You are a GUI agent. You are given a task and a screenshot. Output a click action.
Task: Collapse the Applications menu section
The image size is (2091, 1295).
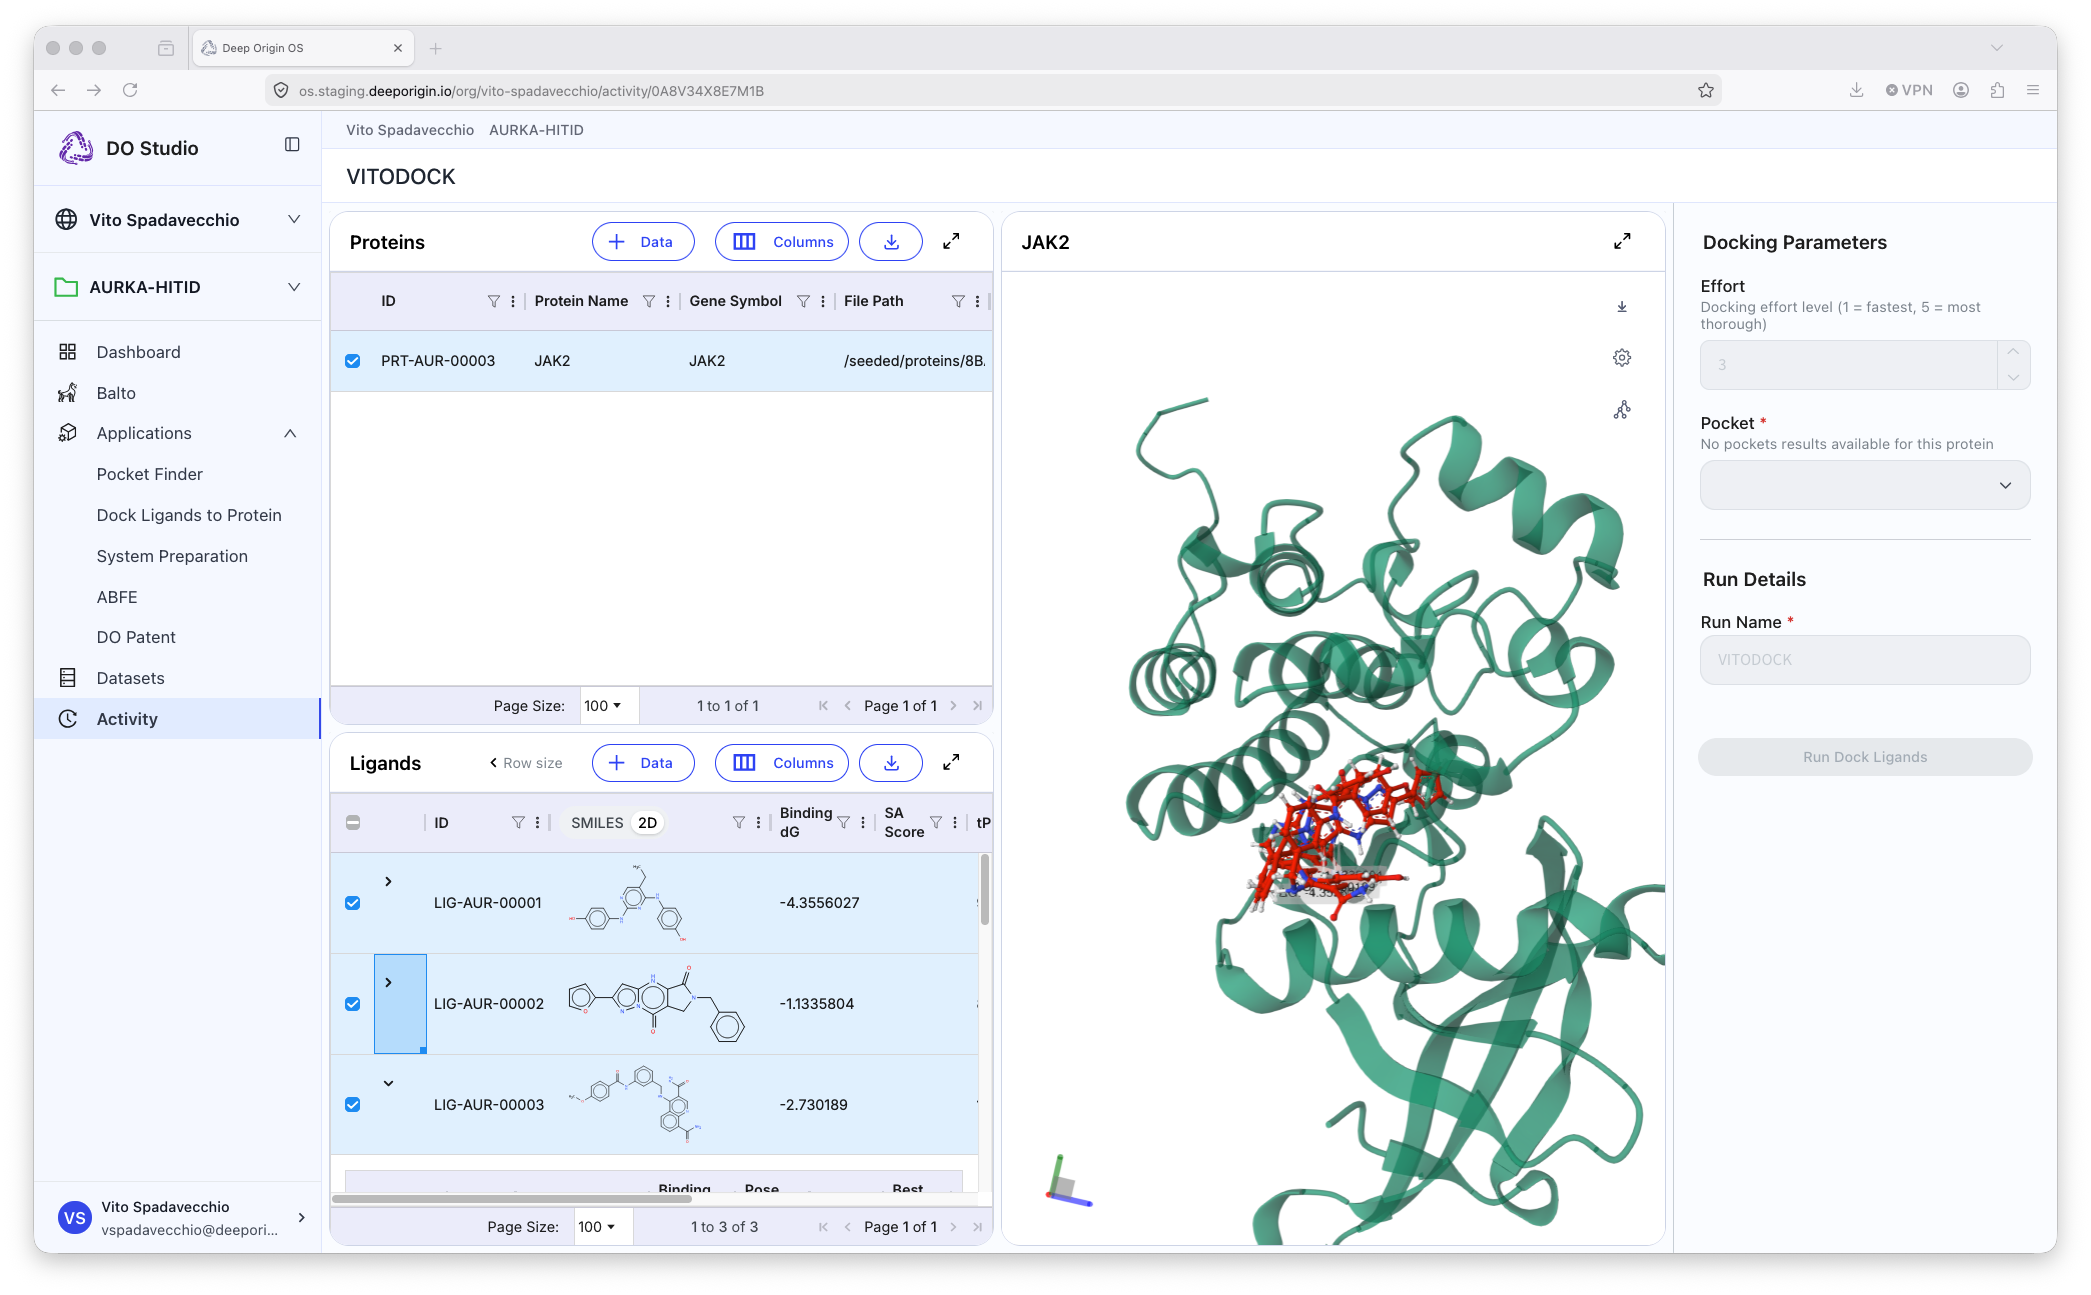click(290, 433)
